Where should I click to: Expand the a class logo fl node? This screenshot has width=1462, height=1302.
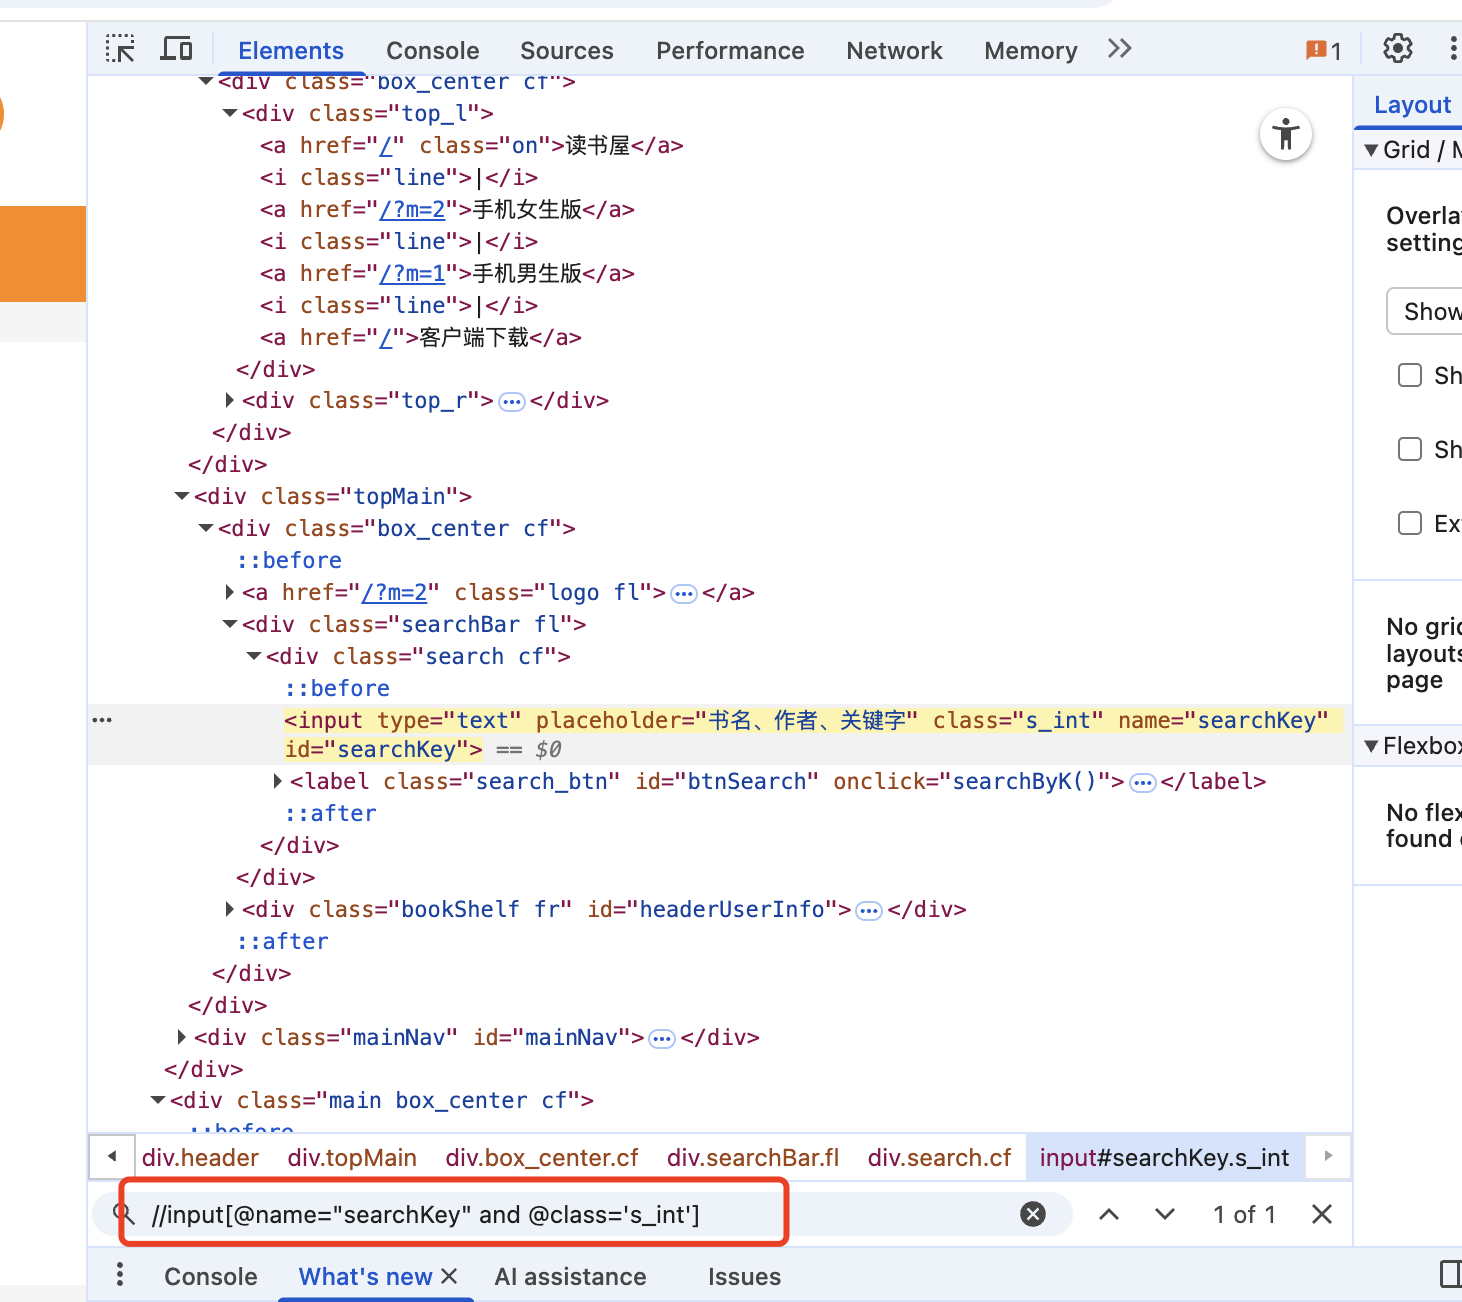point(230,592)
